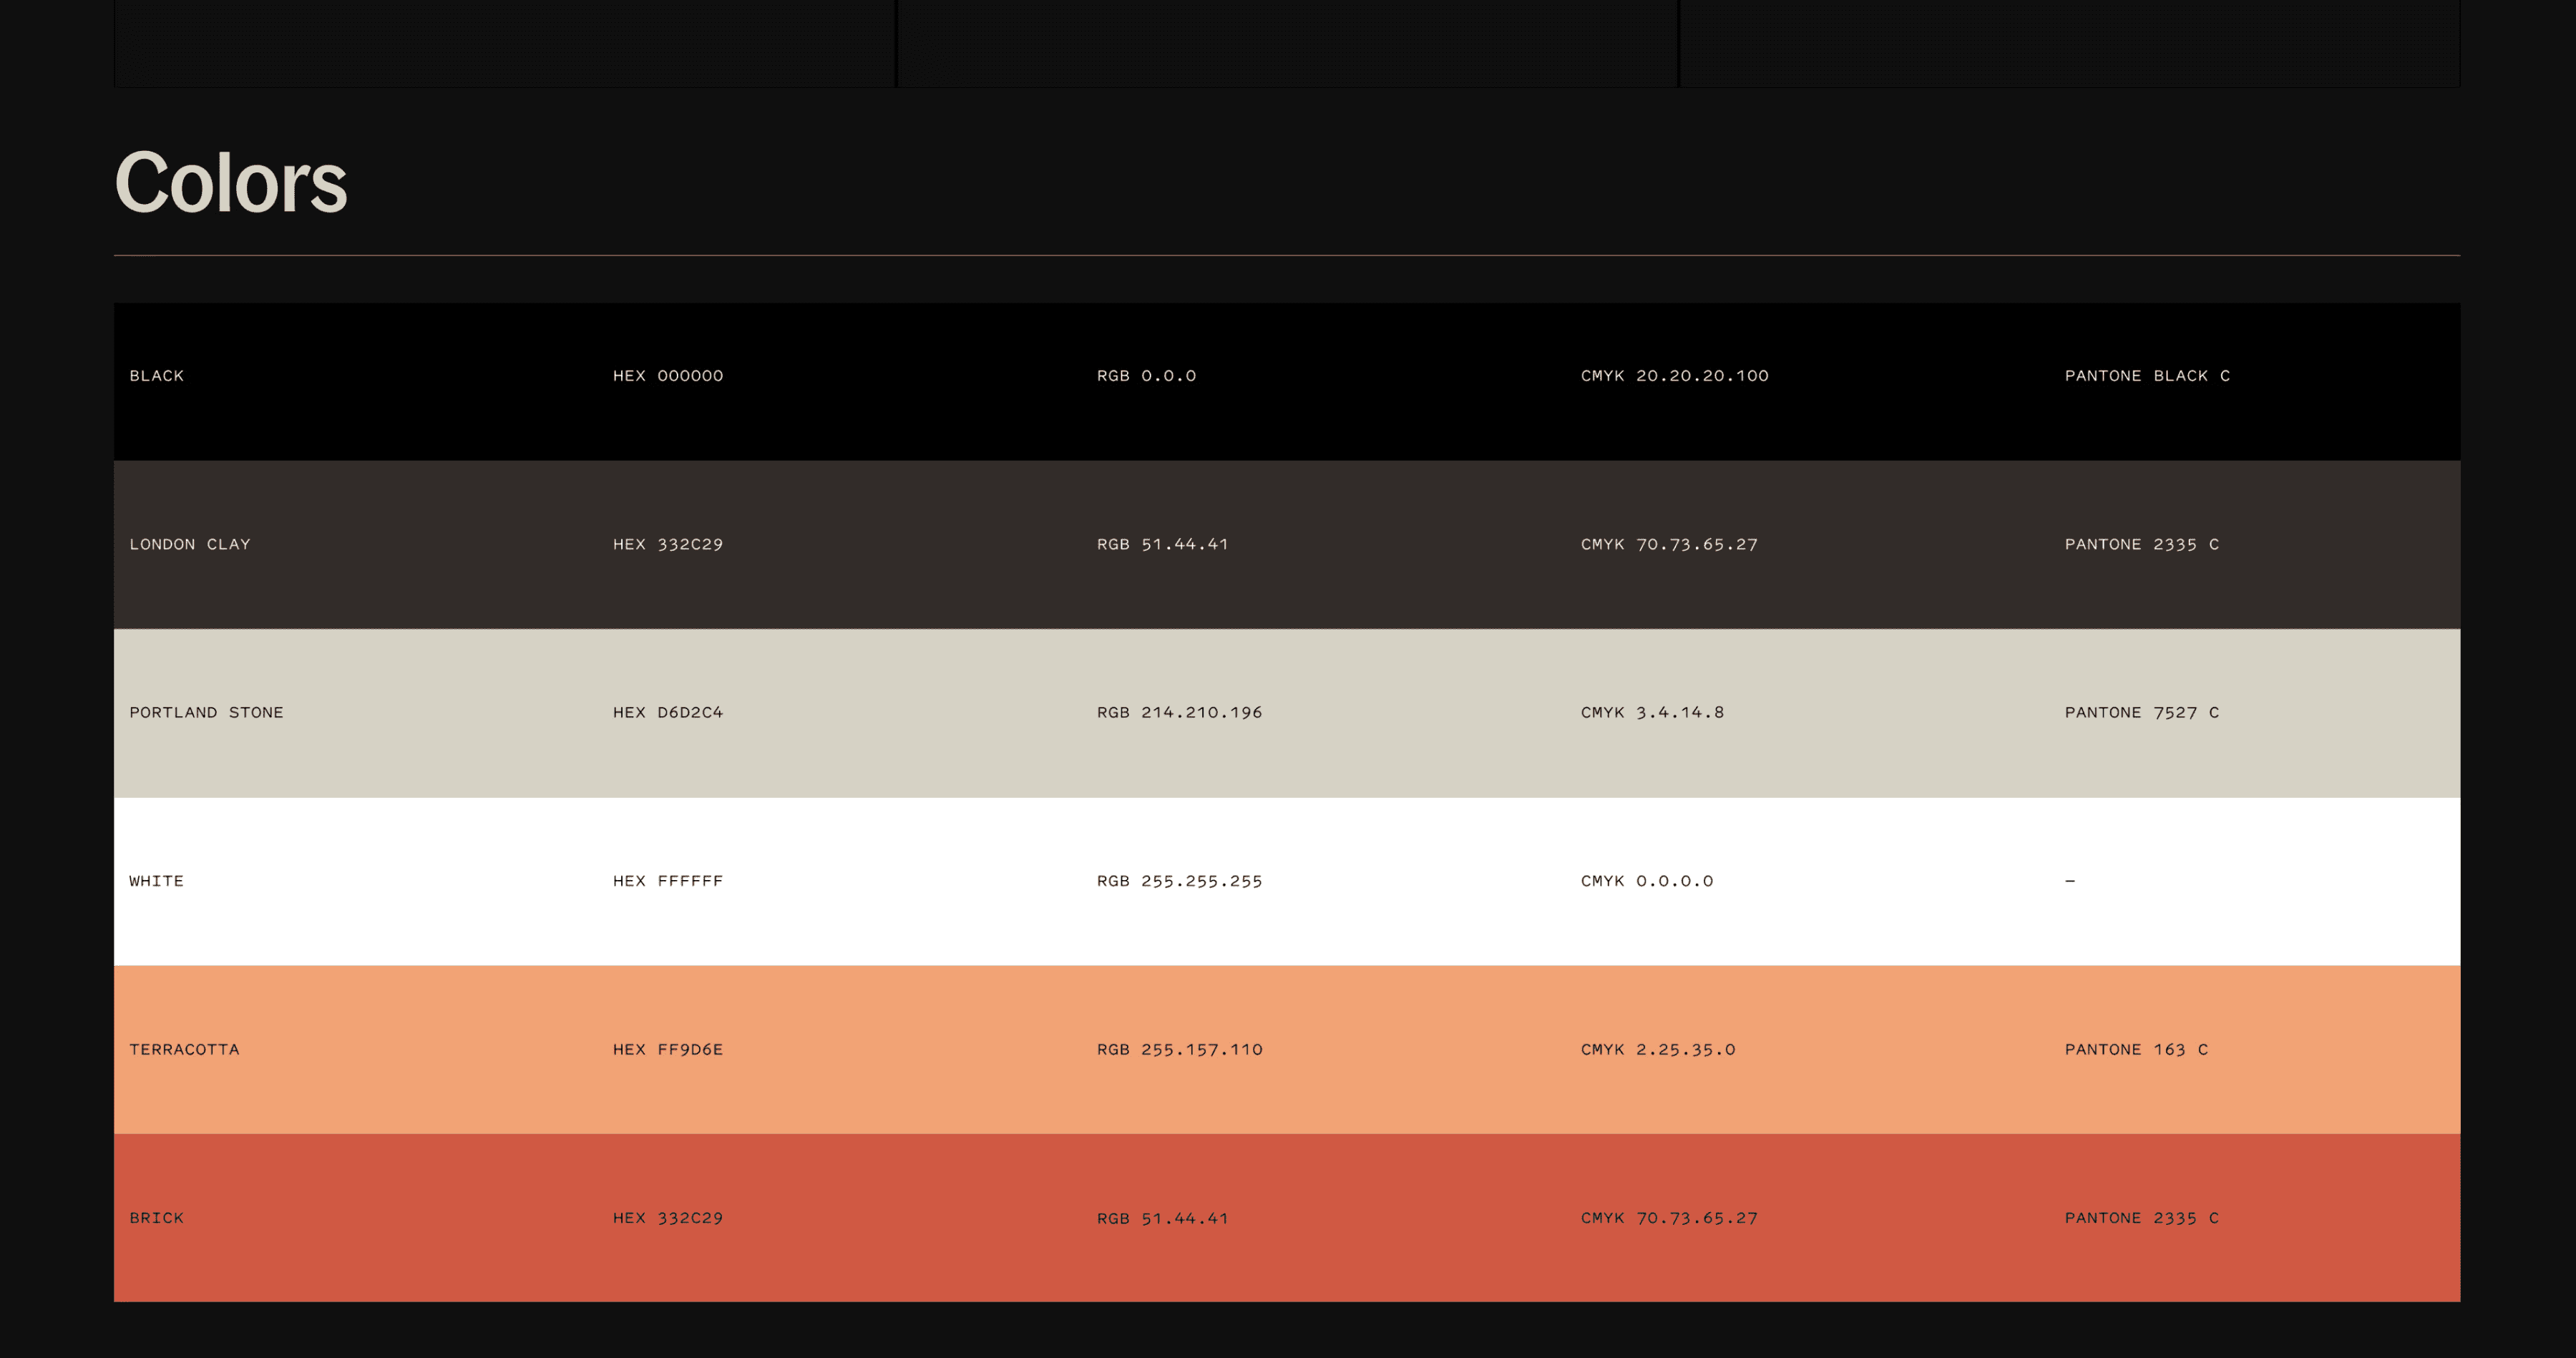Click the Colors section heading
2576x1358 pixels.
pyautogui.click(x=231, y=183)
